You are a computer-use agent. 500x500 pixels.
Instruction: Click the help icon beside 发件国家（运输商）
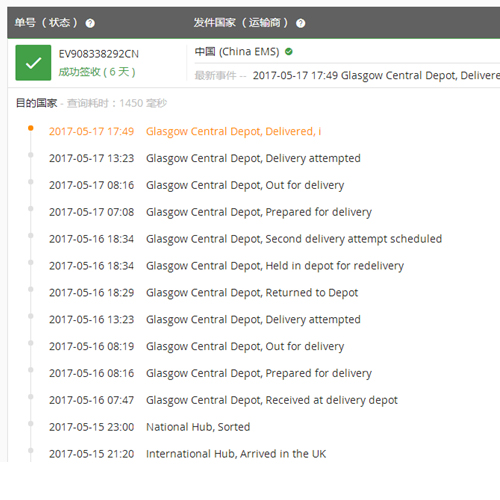pos(300,23)
